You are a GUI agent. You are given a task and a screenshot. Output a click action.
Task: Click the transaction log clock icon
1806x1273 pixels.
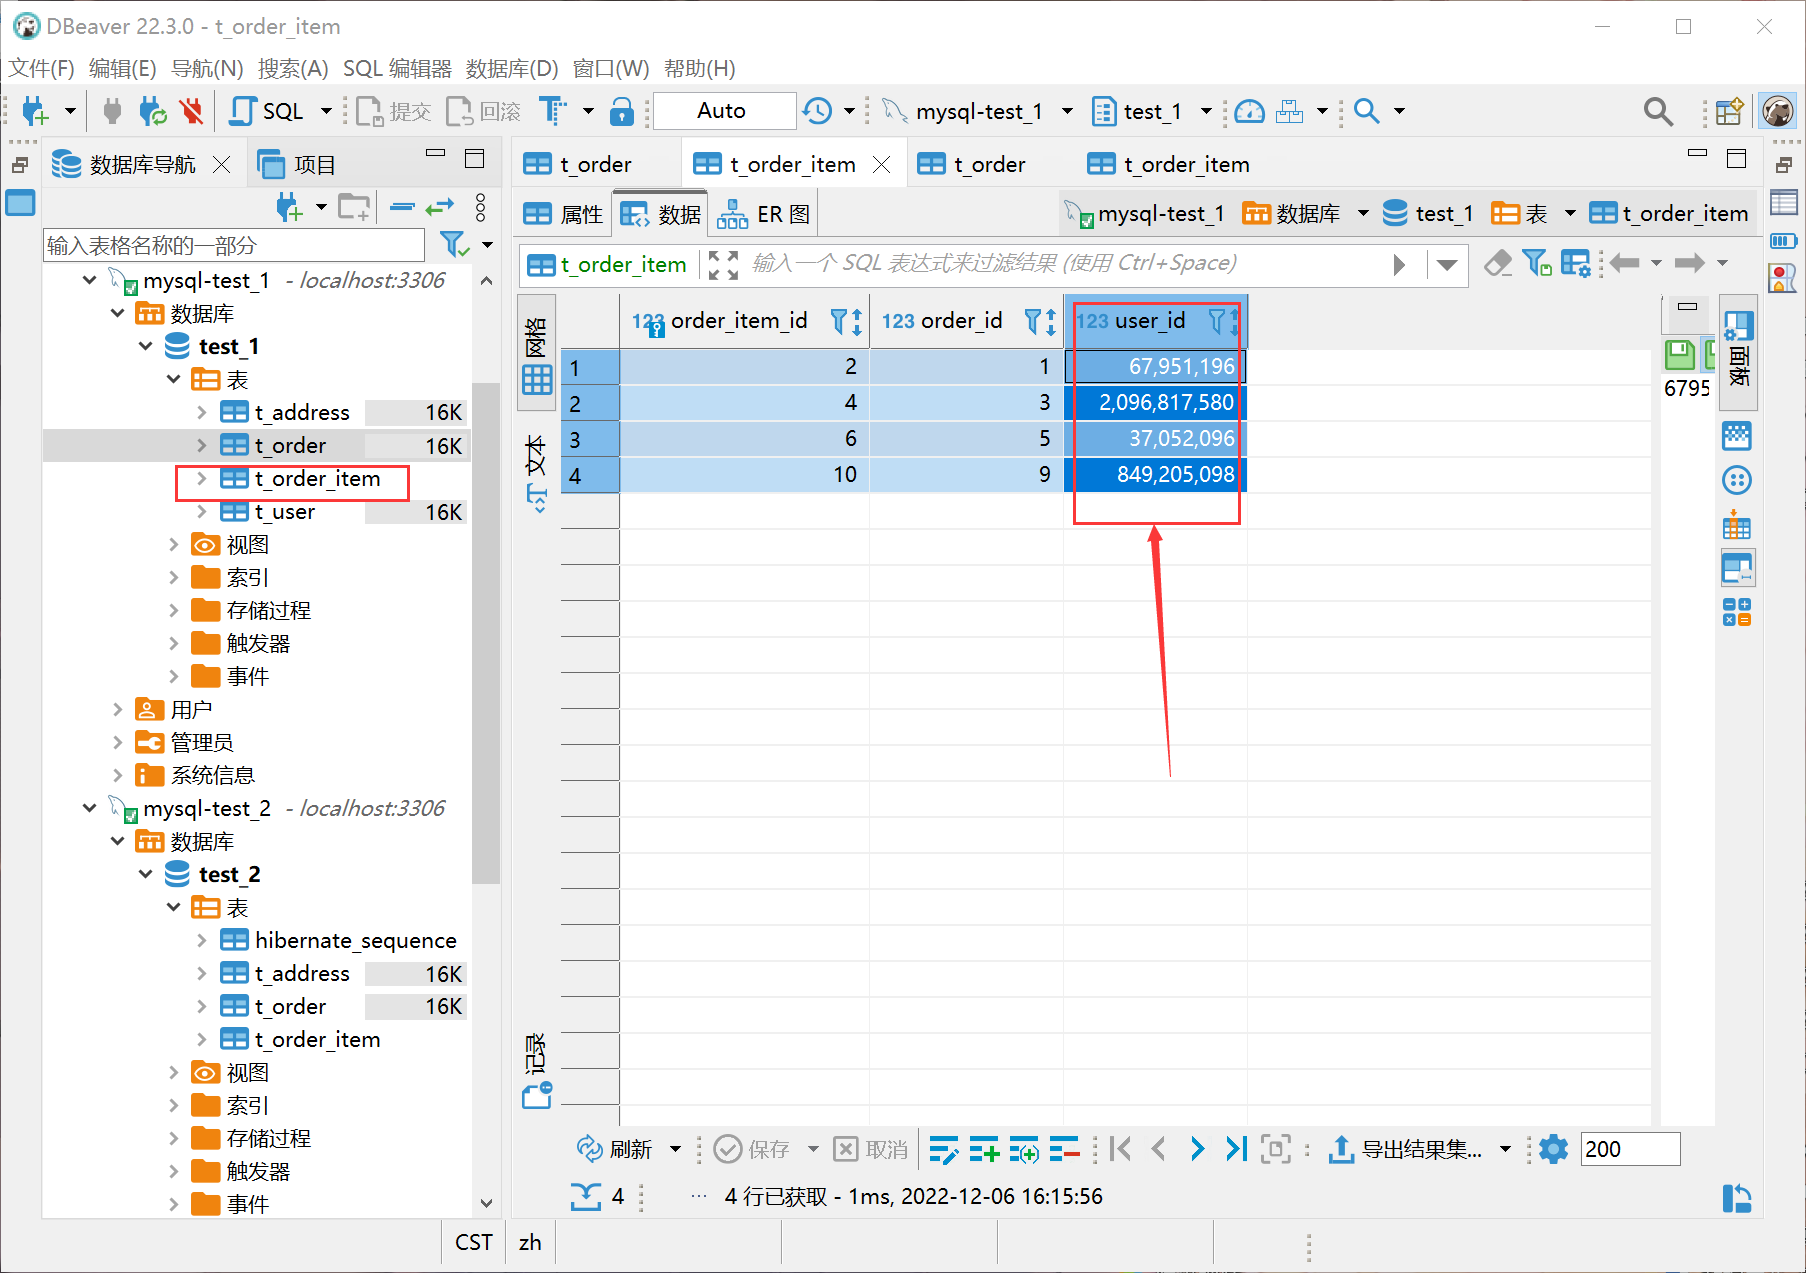click(818, 111)
